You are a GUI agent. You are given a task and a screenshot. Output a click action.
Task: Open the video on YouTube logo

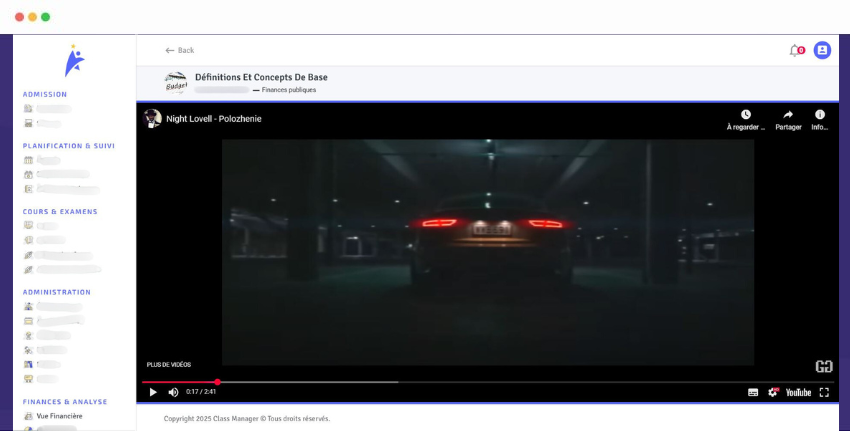point(799,393)
